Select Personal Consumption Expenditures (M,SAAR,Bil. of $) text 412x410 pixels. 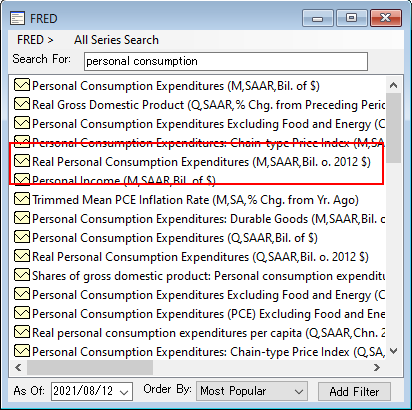(176, 86)
